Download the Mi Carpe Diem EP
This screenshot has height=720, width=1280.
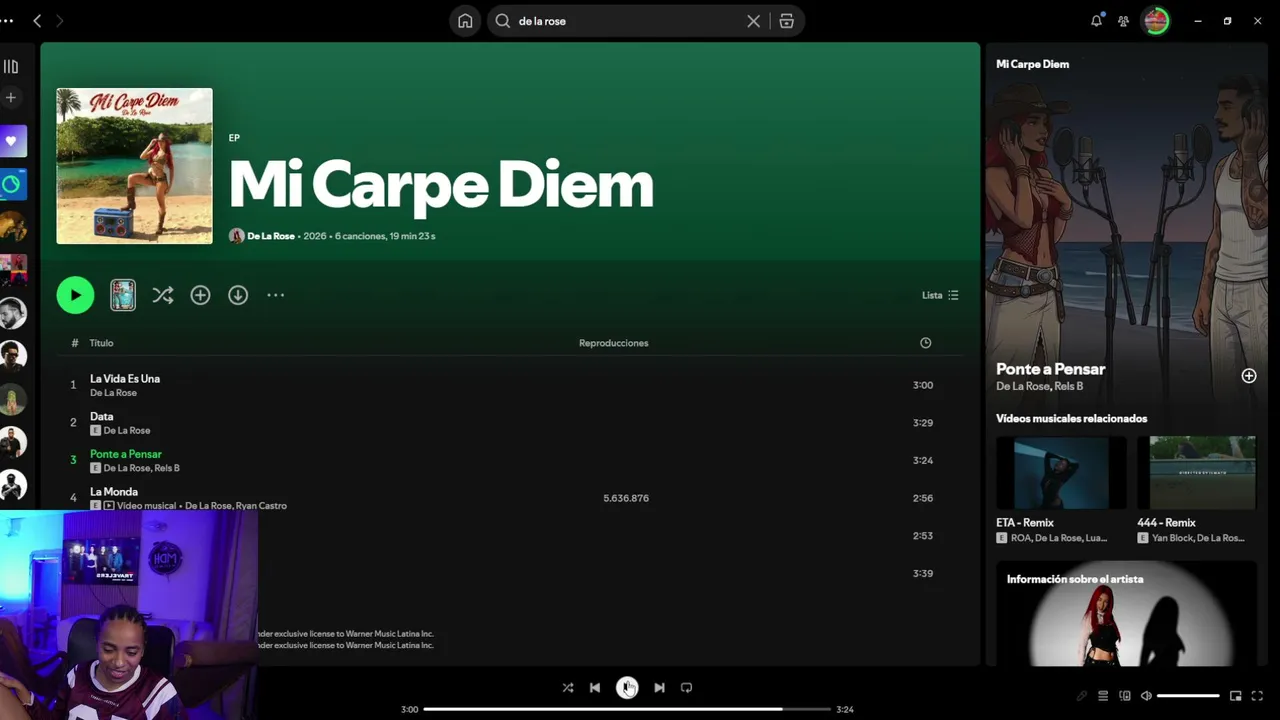tap(238, 295)
